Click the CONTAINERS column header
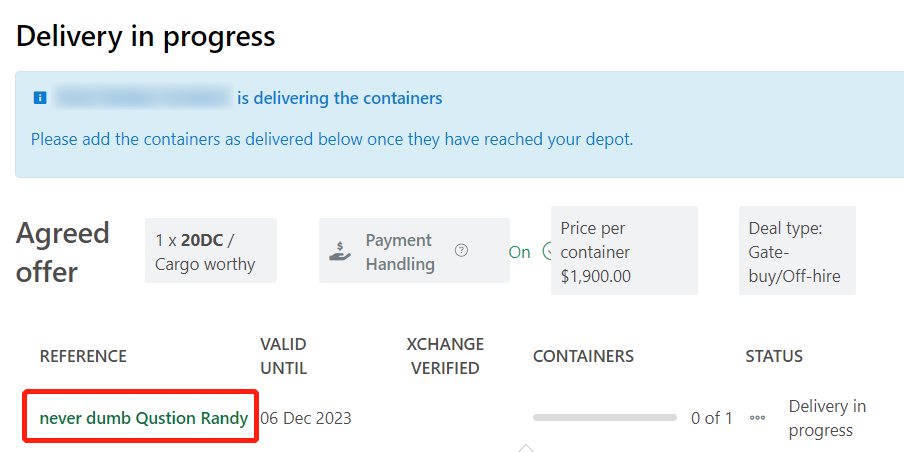Screen dimensions: 904x452 [583, 356]
